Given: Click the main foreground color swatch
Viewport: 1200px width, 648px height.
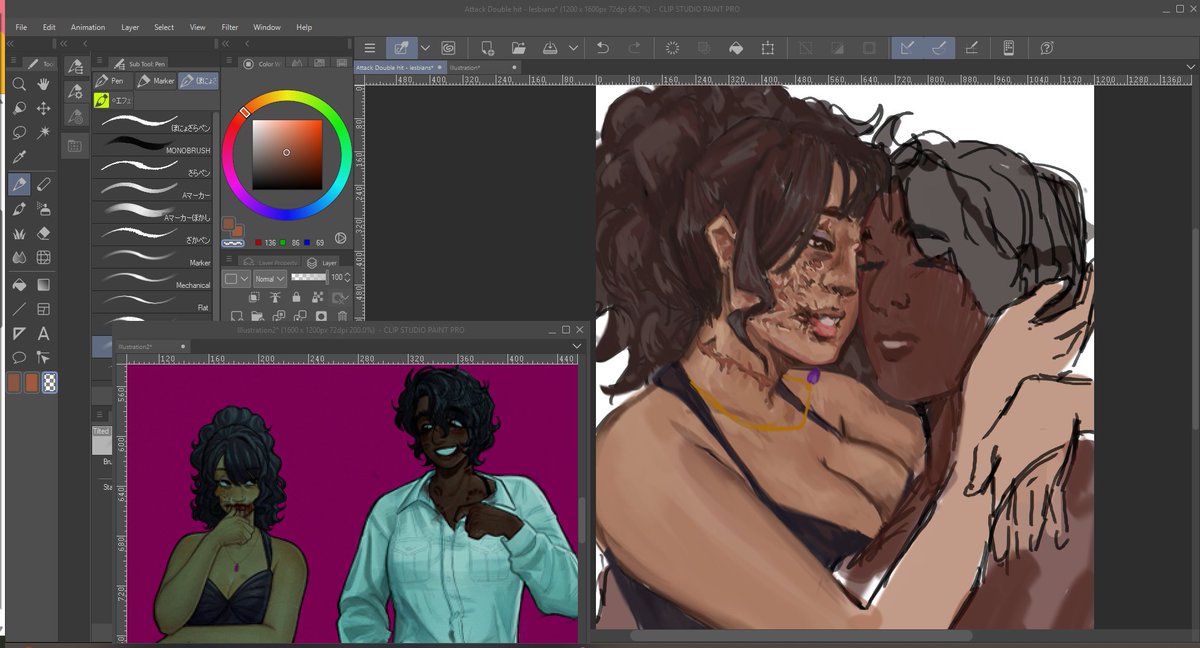Looking at the screenshot, I should (228, 223).
